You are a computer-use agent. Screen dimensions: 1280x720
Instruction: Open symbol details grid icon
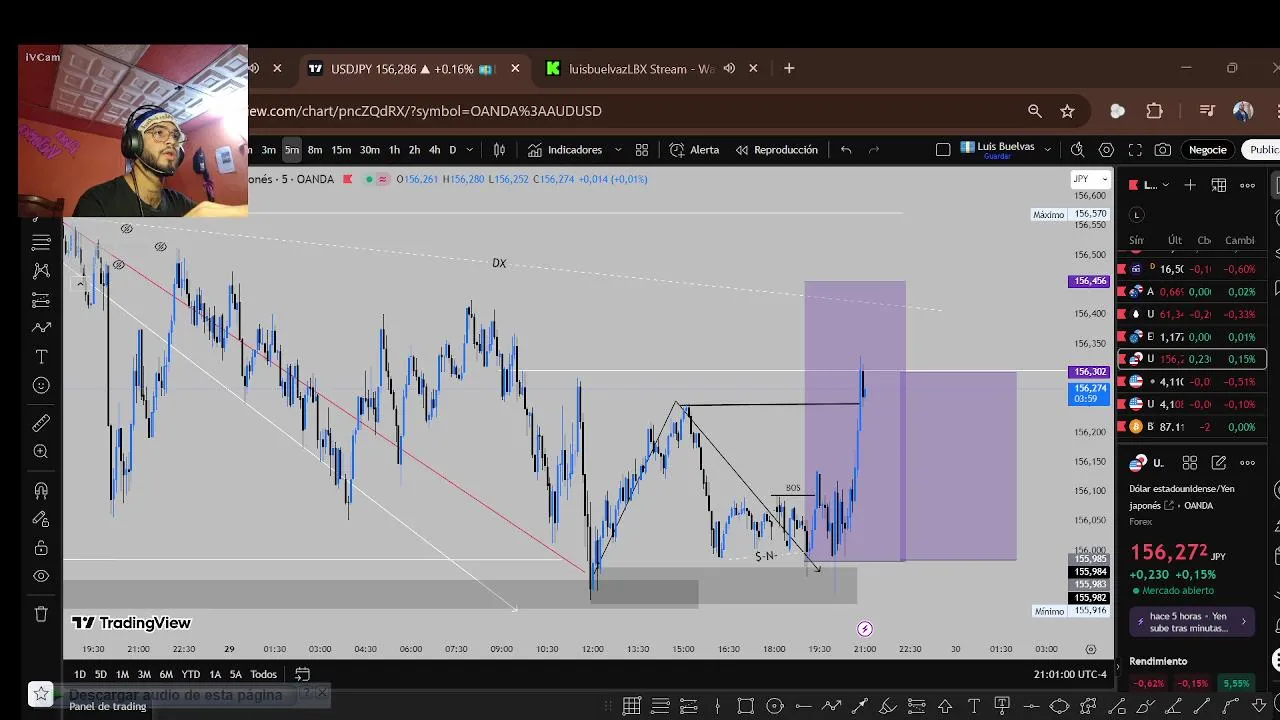tap(1190, 463)
